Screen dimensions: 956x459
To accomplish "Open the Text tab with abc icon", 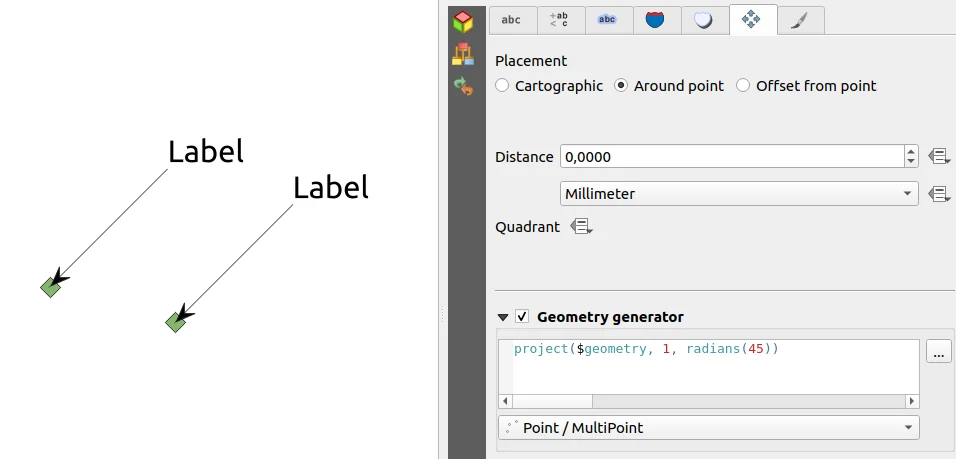I will (x=511, y=20).
